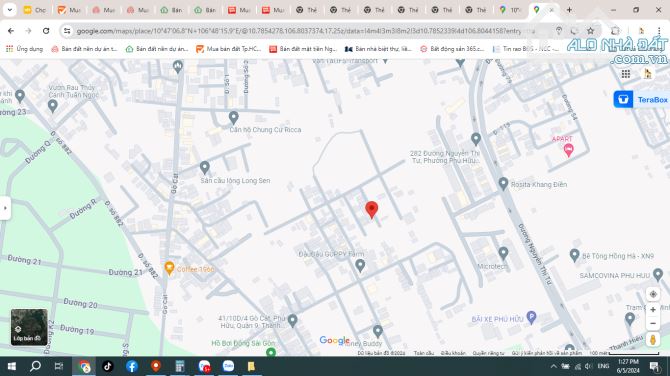The height and width of the screenshot is (376, 670).
Task: Show your location with the crosshair button
Action: [x=652, y=294]
